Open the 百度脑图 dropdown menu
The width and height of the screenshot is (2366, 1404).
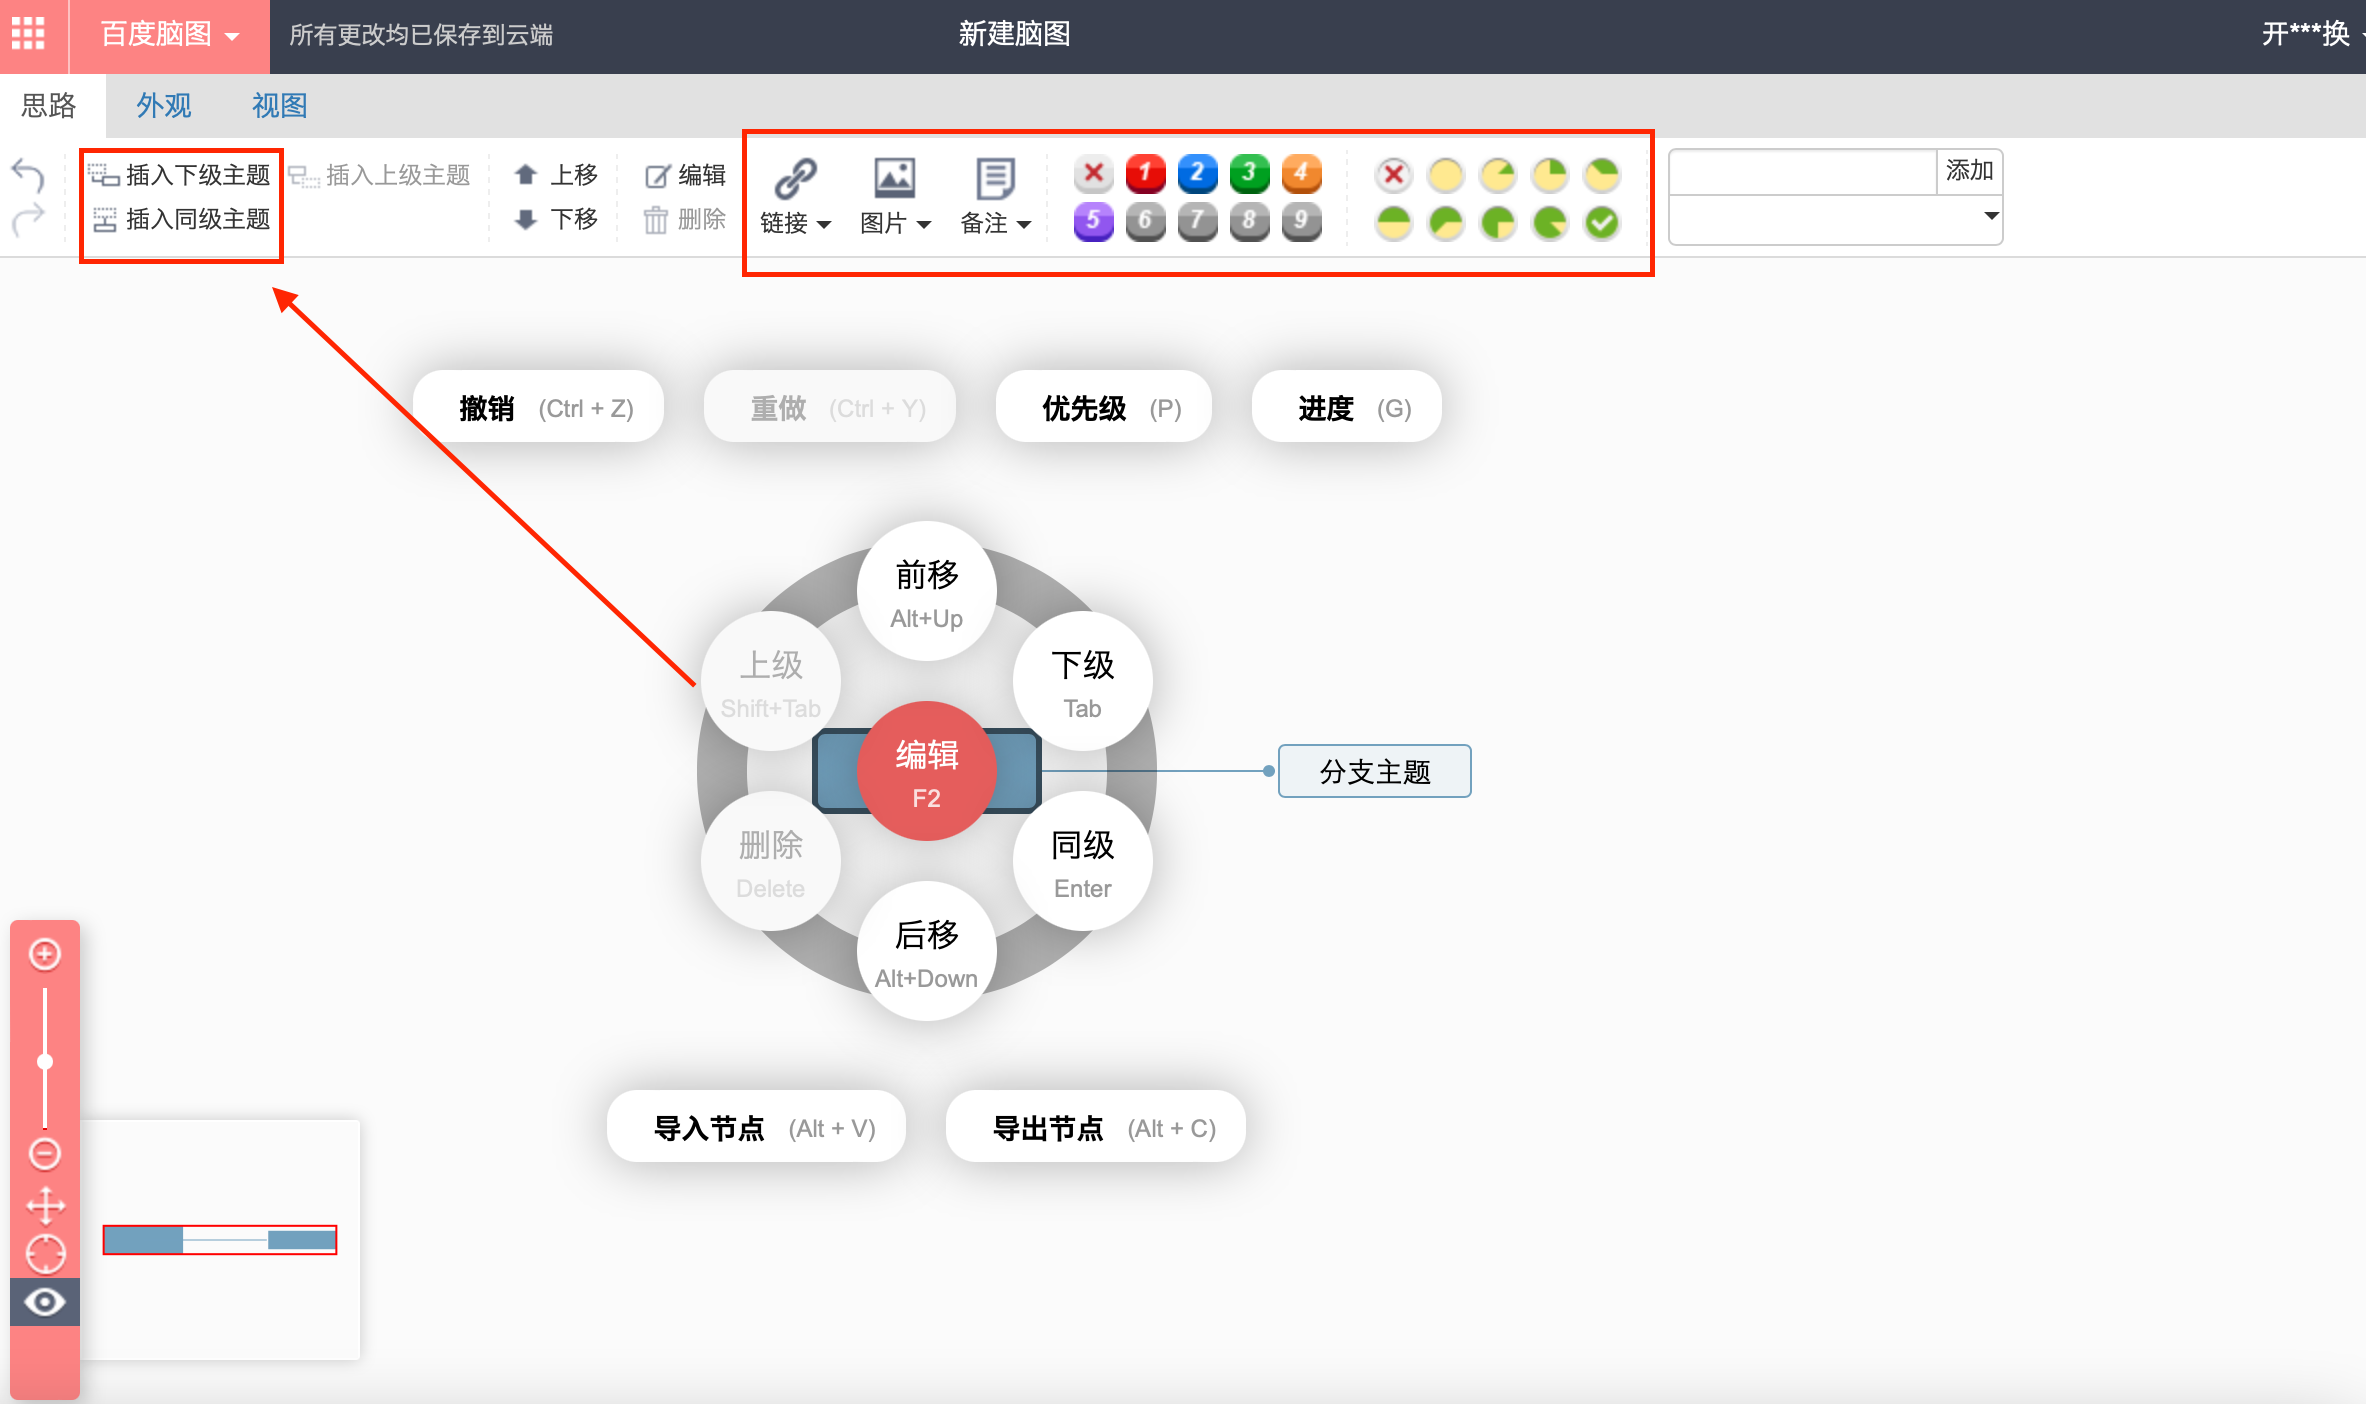(169, 35)
